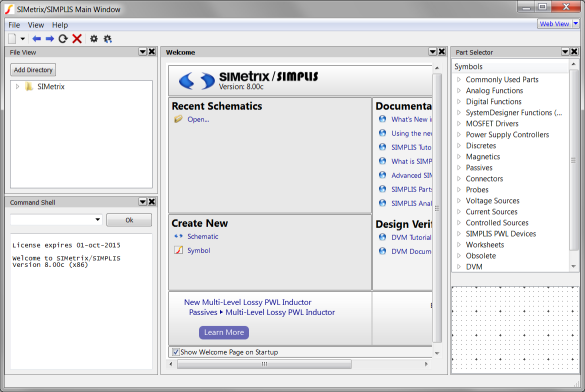Click the Welcome page vertical scrollbar thumb
Image resolution: width=585 pixels, height=392 pixels.
[437, 208]
